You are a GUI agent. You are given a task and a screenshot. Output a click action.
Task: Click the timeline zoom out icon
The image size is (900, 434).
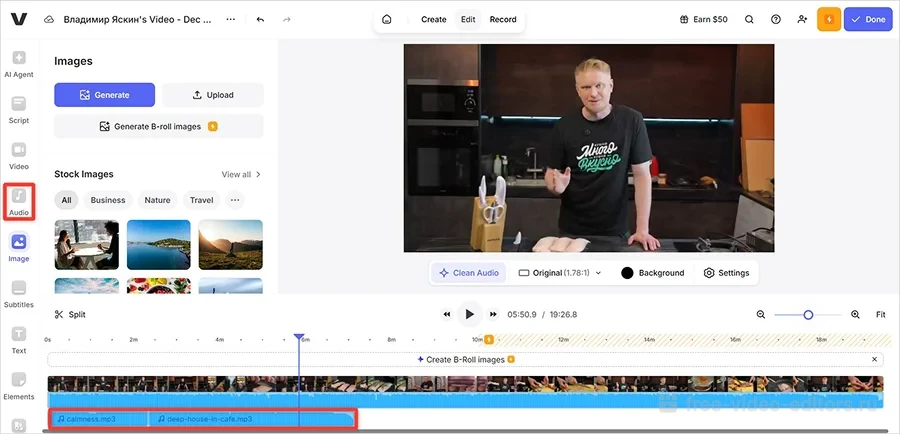pos(761,315)
